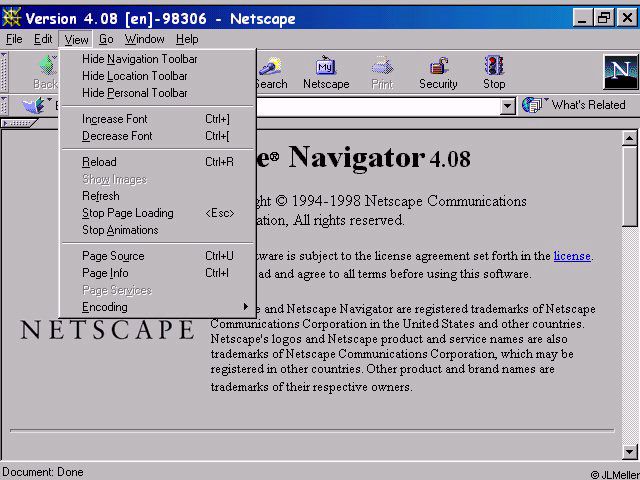Restore down the Netscape window

tap(604, 18)
